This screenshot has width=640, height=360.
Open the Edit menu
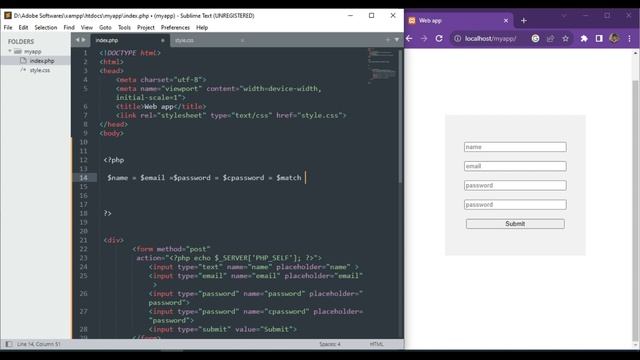point(23,27)
